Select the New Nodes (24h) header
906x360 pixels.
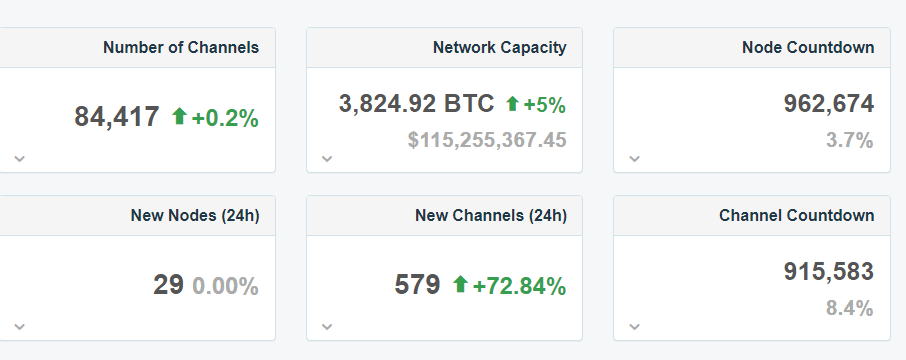point(195,216)
